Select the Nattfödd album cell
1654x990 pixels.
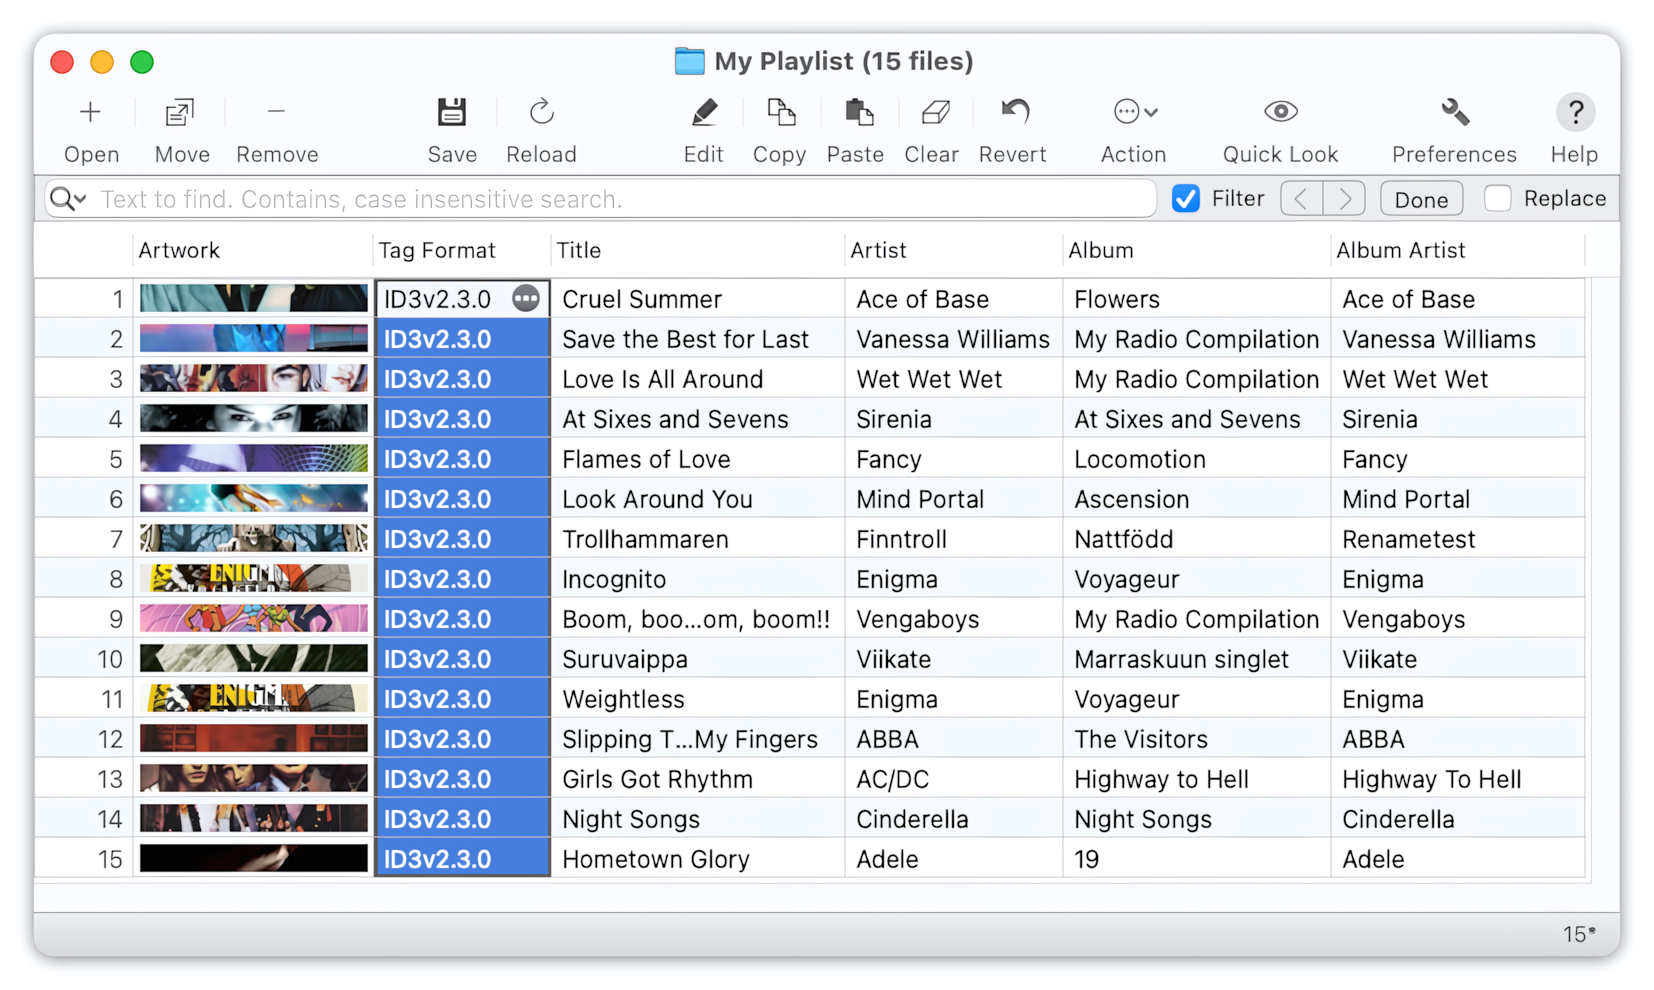(1197, 539)
